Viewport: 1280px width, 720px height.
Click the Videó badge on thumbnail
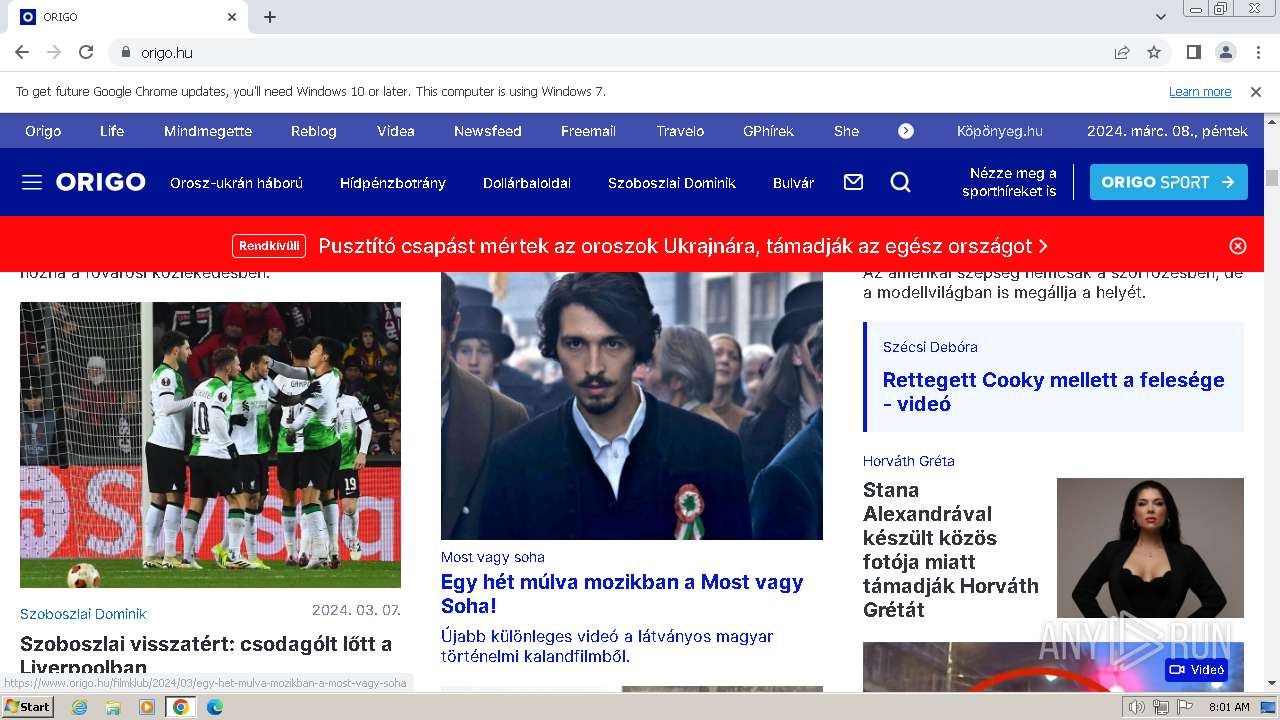pyautogui.click(x=1196, y=669)
